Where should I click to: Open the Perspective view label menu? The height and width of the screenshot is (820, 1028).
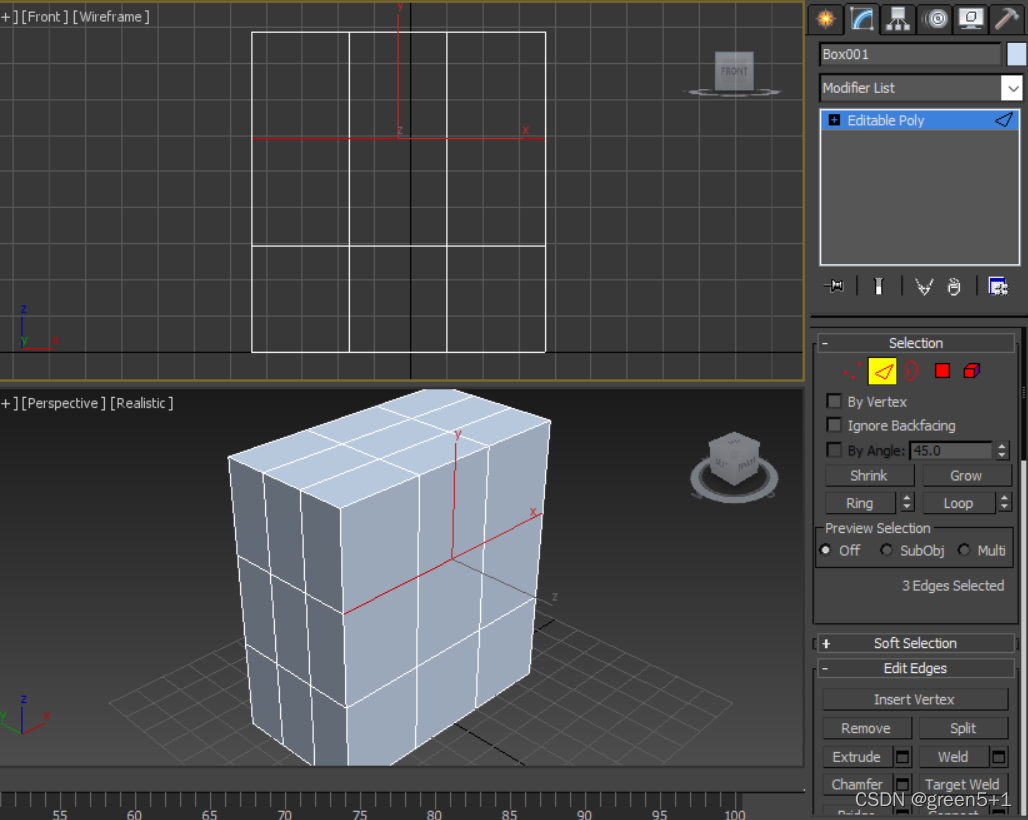[64, 403]
